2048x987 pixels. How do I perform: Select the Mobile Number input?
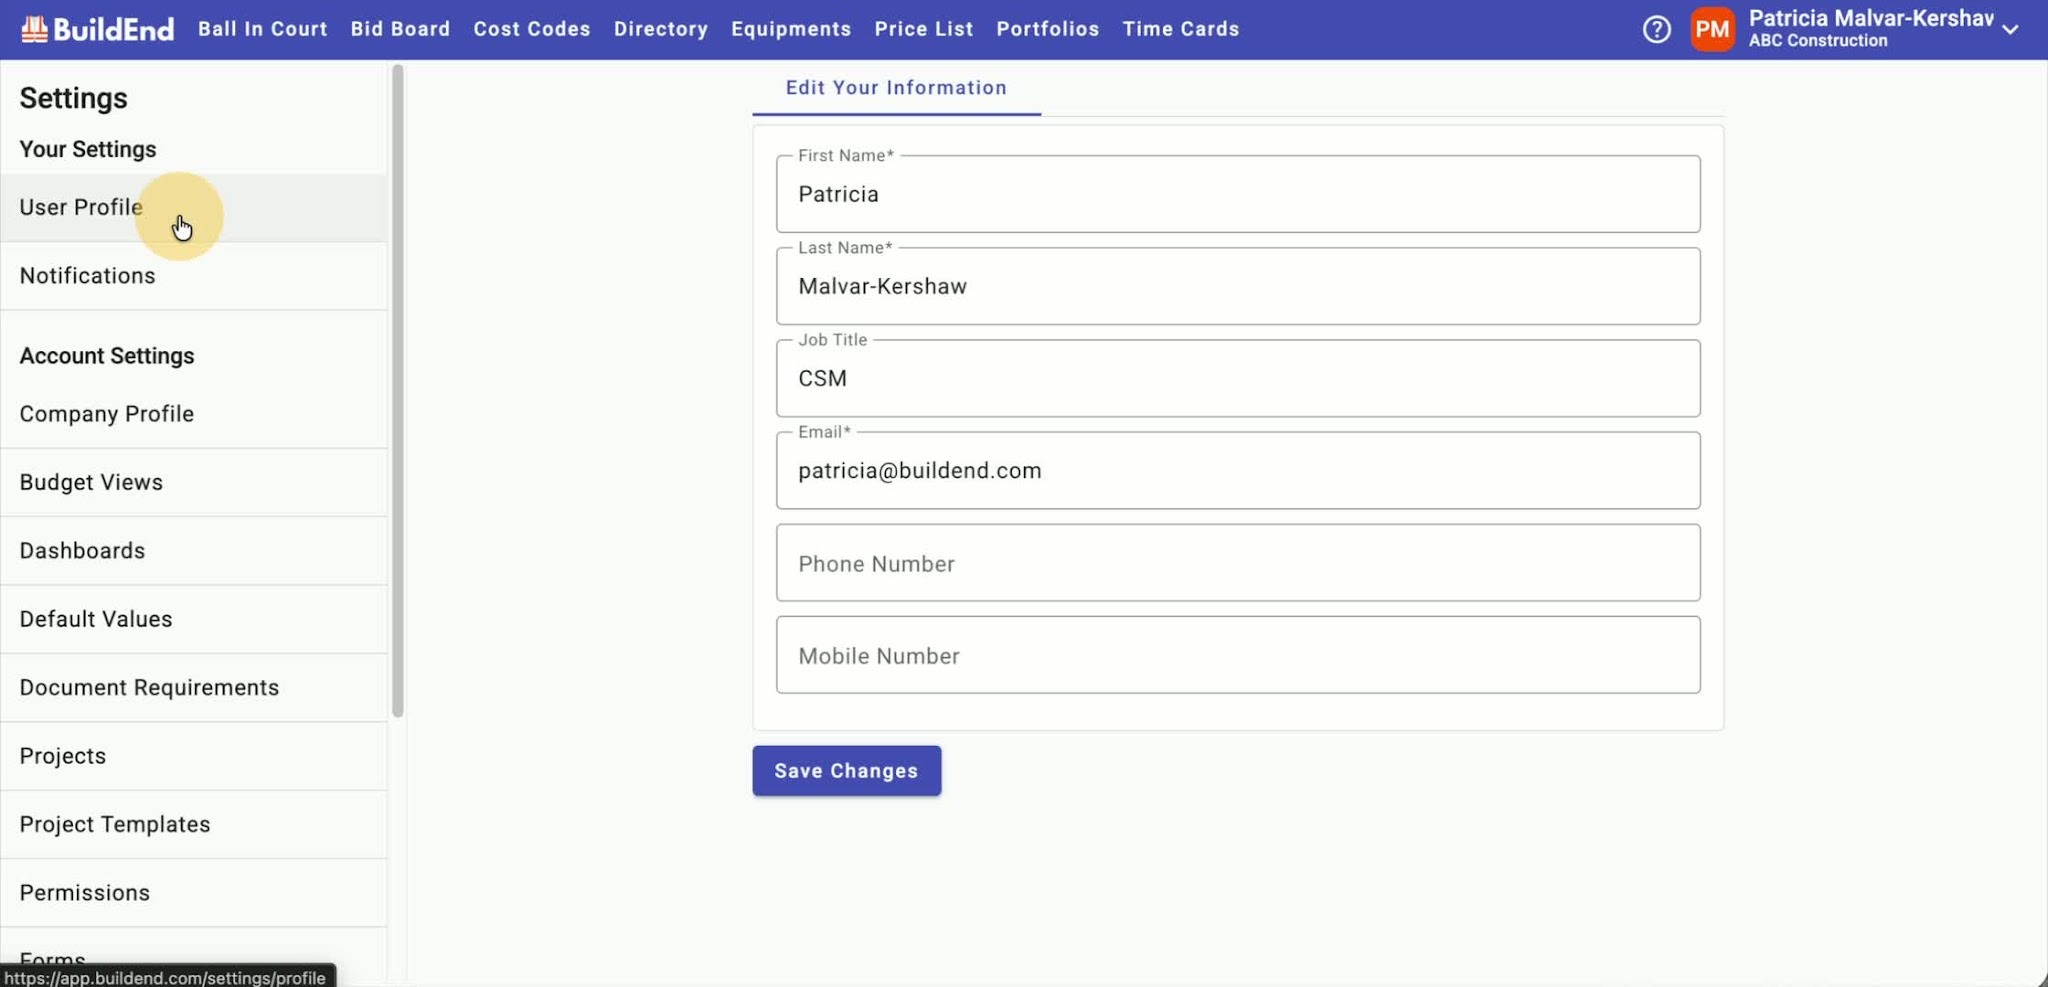pos(1238,655)
